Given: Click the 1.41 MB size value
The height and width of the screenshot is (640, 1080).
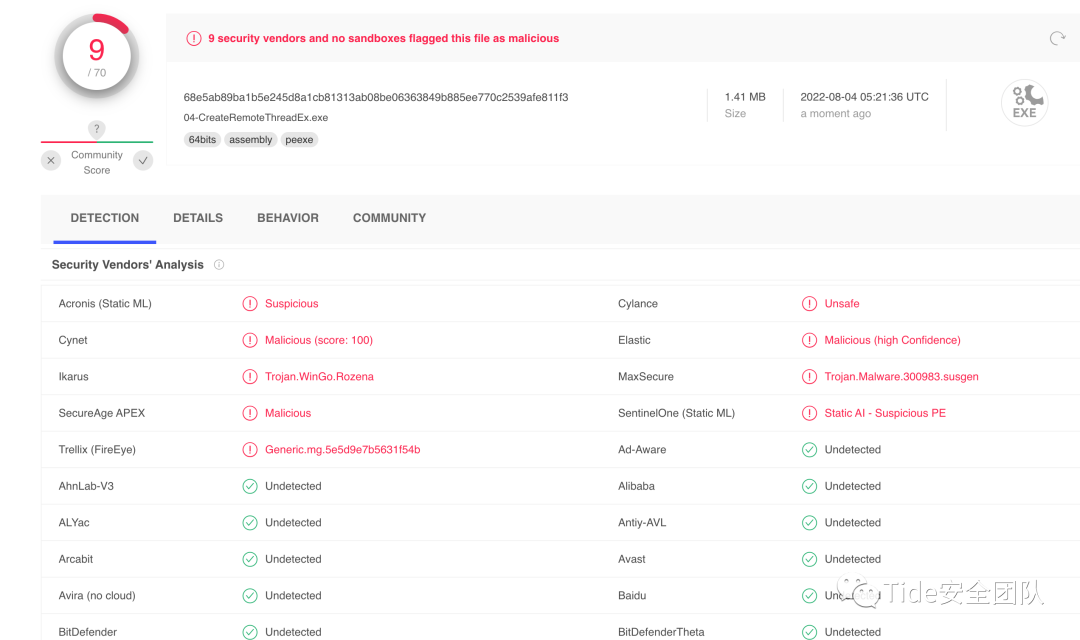Looking at the screenshot, I should 745,97.
